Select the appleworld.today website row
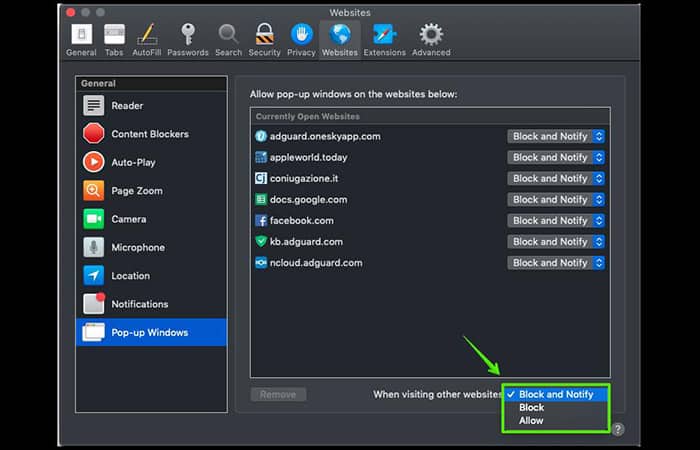Image resolution: width=700 pixels, height=450 pixels. pyautogui.click(x=430, y=157)
